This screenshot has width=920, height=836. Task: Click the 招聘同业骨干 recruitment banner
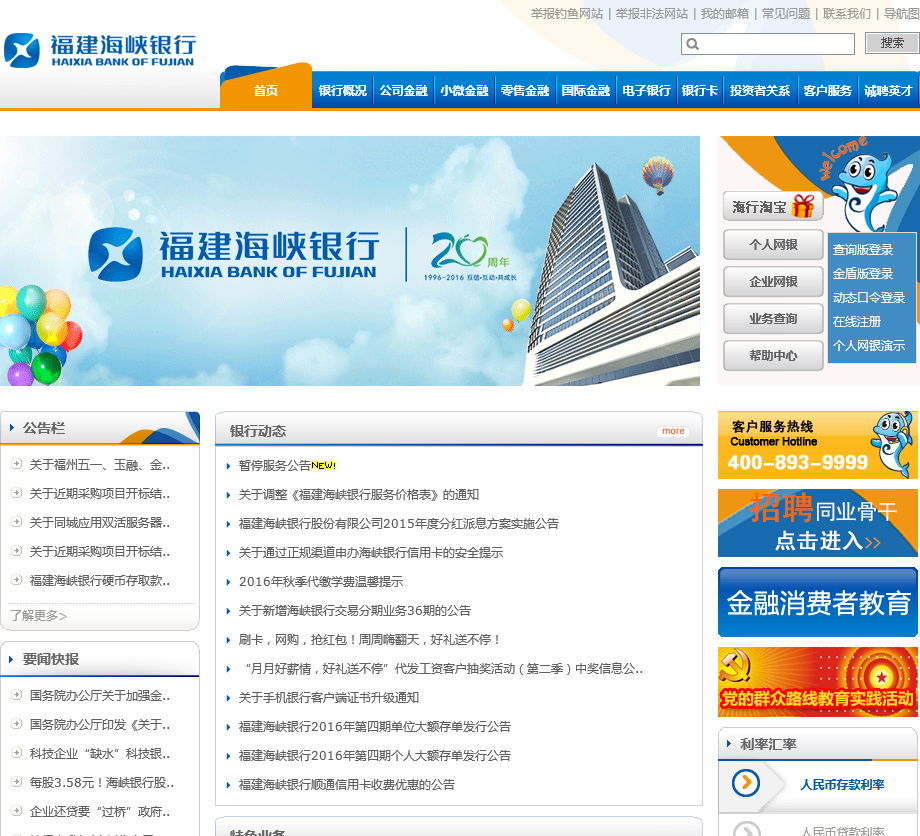pyautogui.click(x=817, y=523)
